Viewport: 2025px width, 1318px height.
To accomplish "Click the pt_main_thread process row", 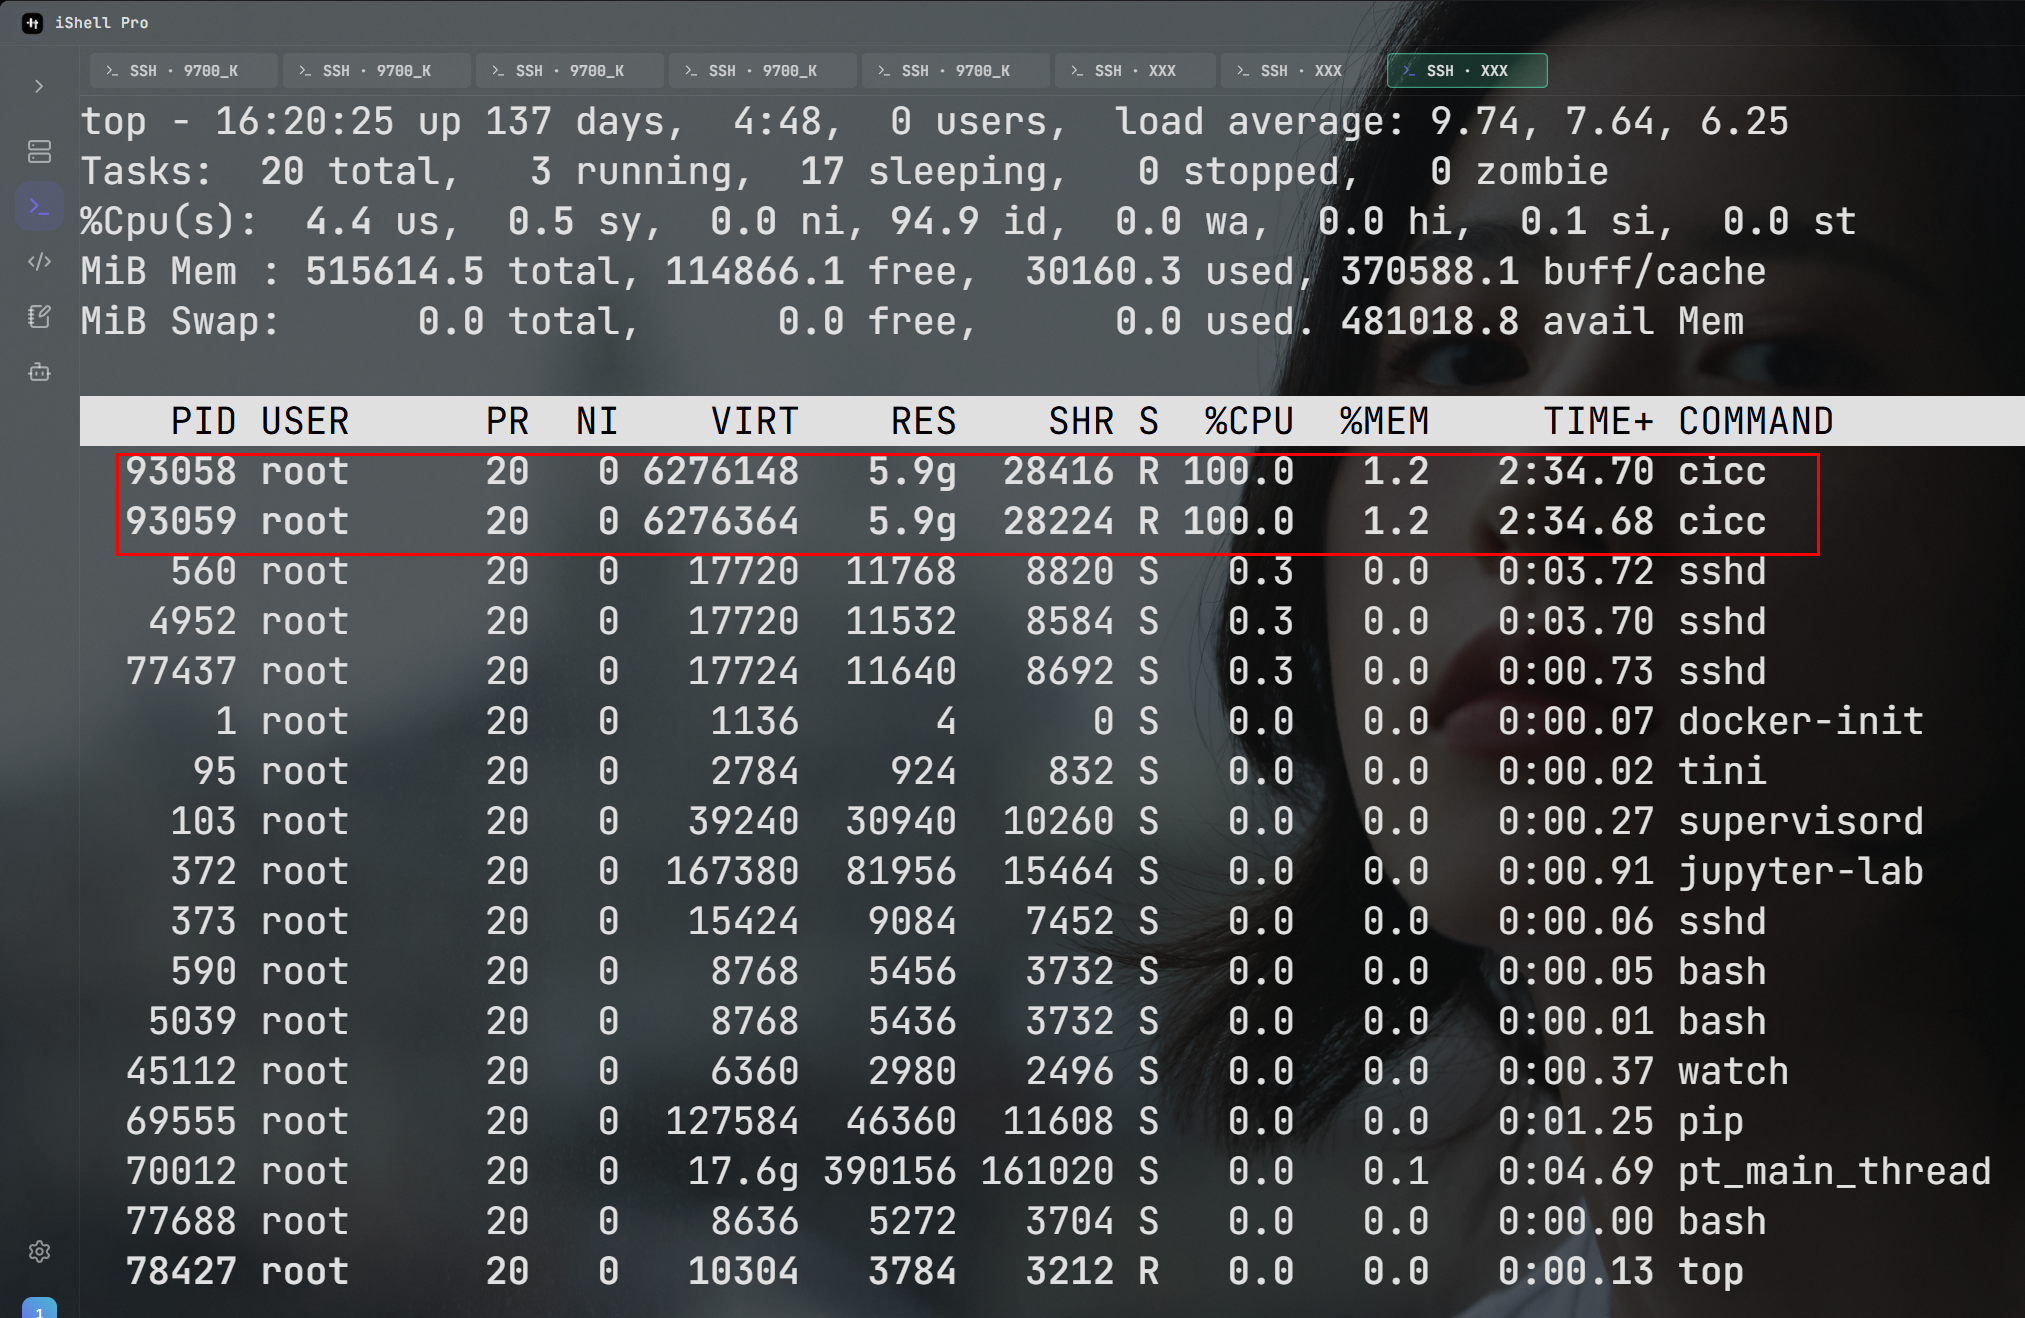I will coord(1052,1171).
